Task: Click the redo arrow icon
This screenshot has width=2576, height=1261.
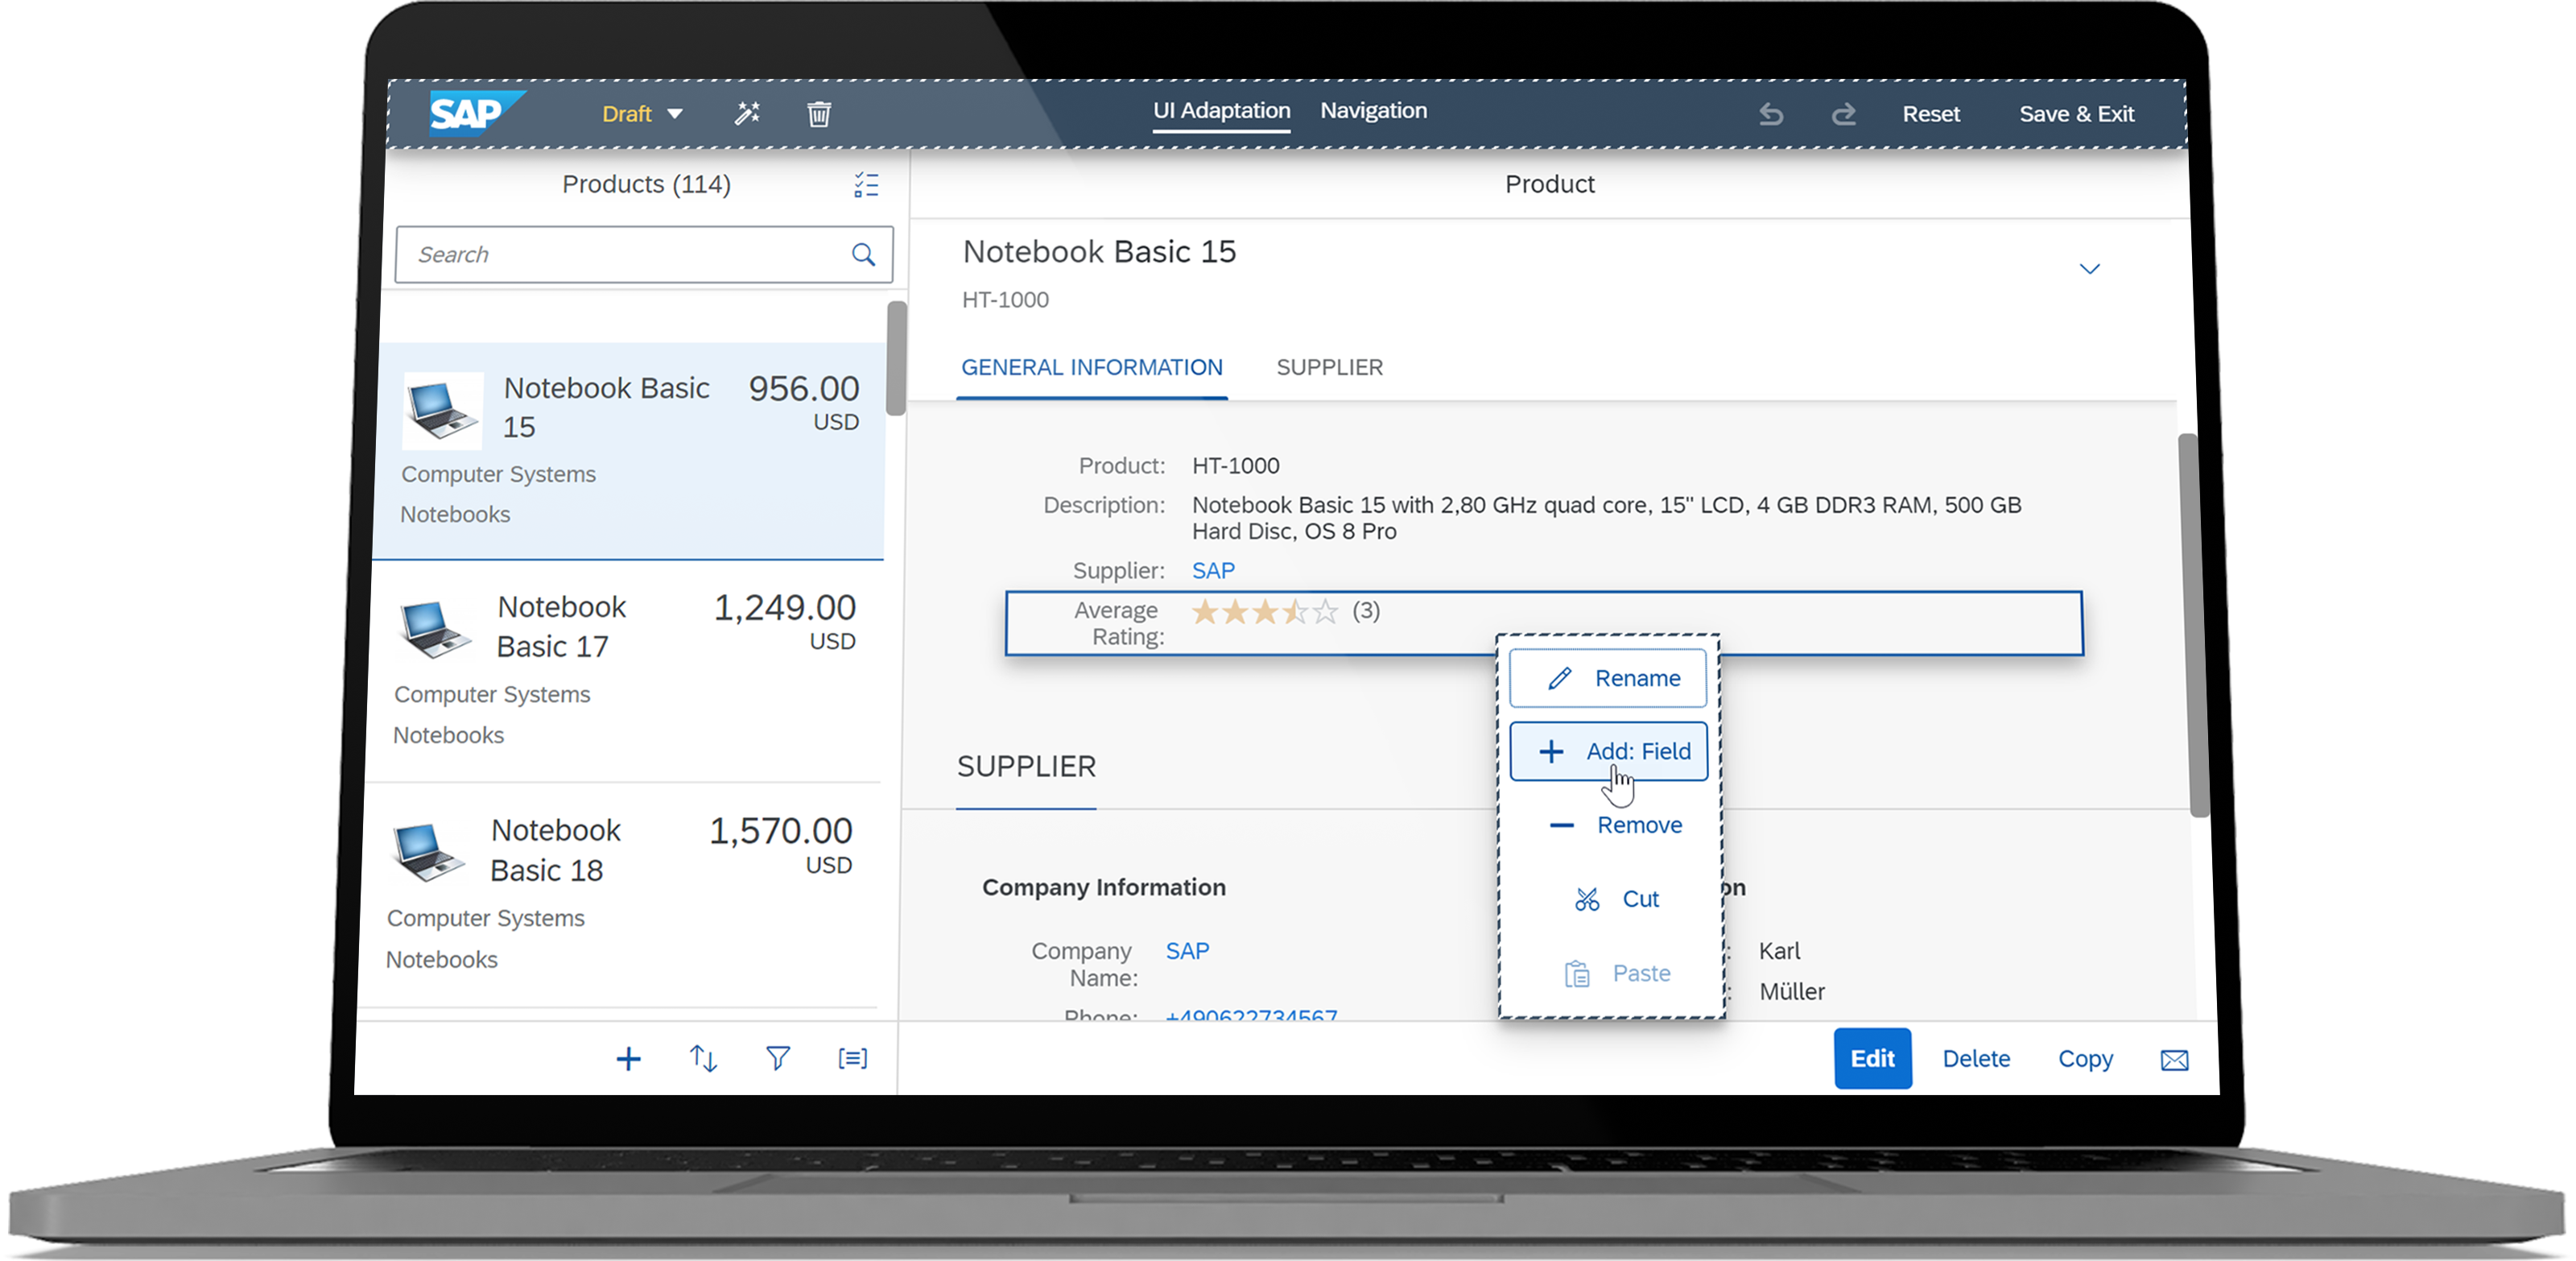Action: (1845, 114)
